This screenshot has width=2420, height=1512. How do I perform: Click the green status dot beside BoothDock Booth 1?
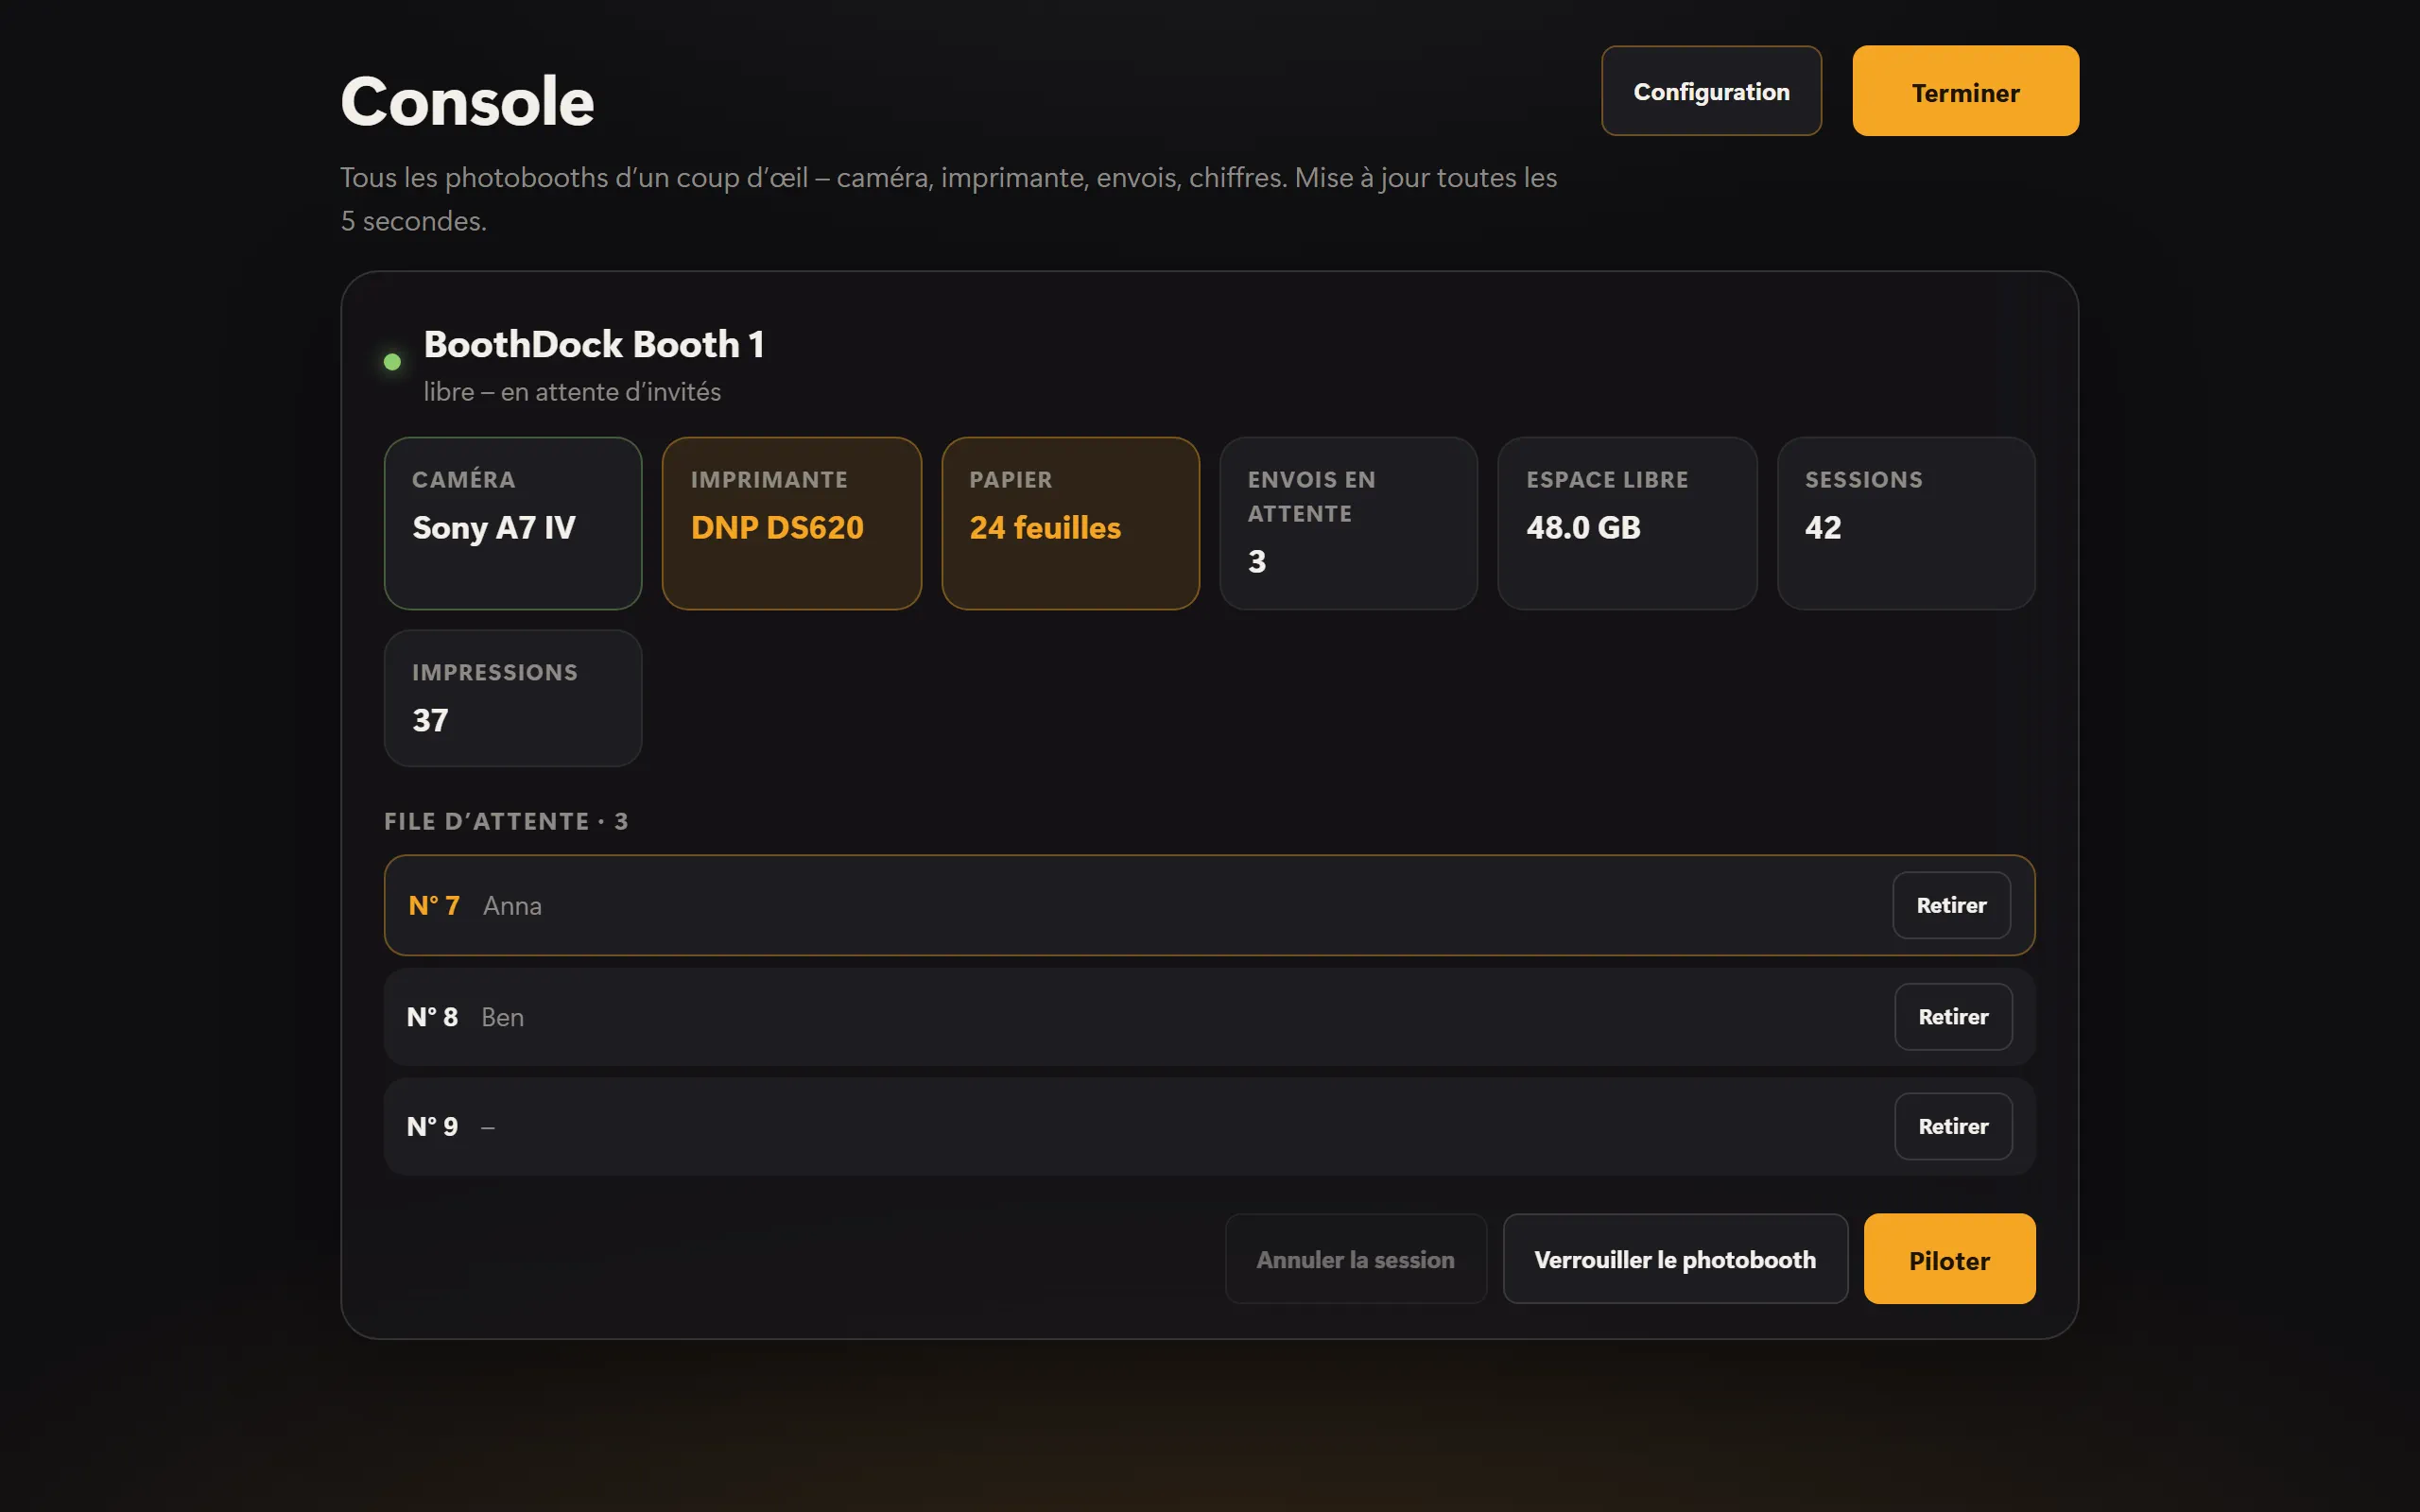pyautogui.click(x=392, y=362)
